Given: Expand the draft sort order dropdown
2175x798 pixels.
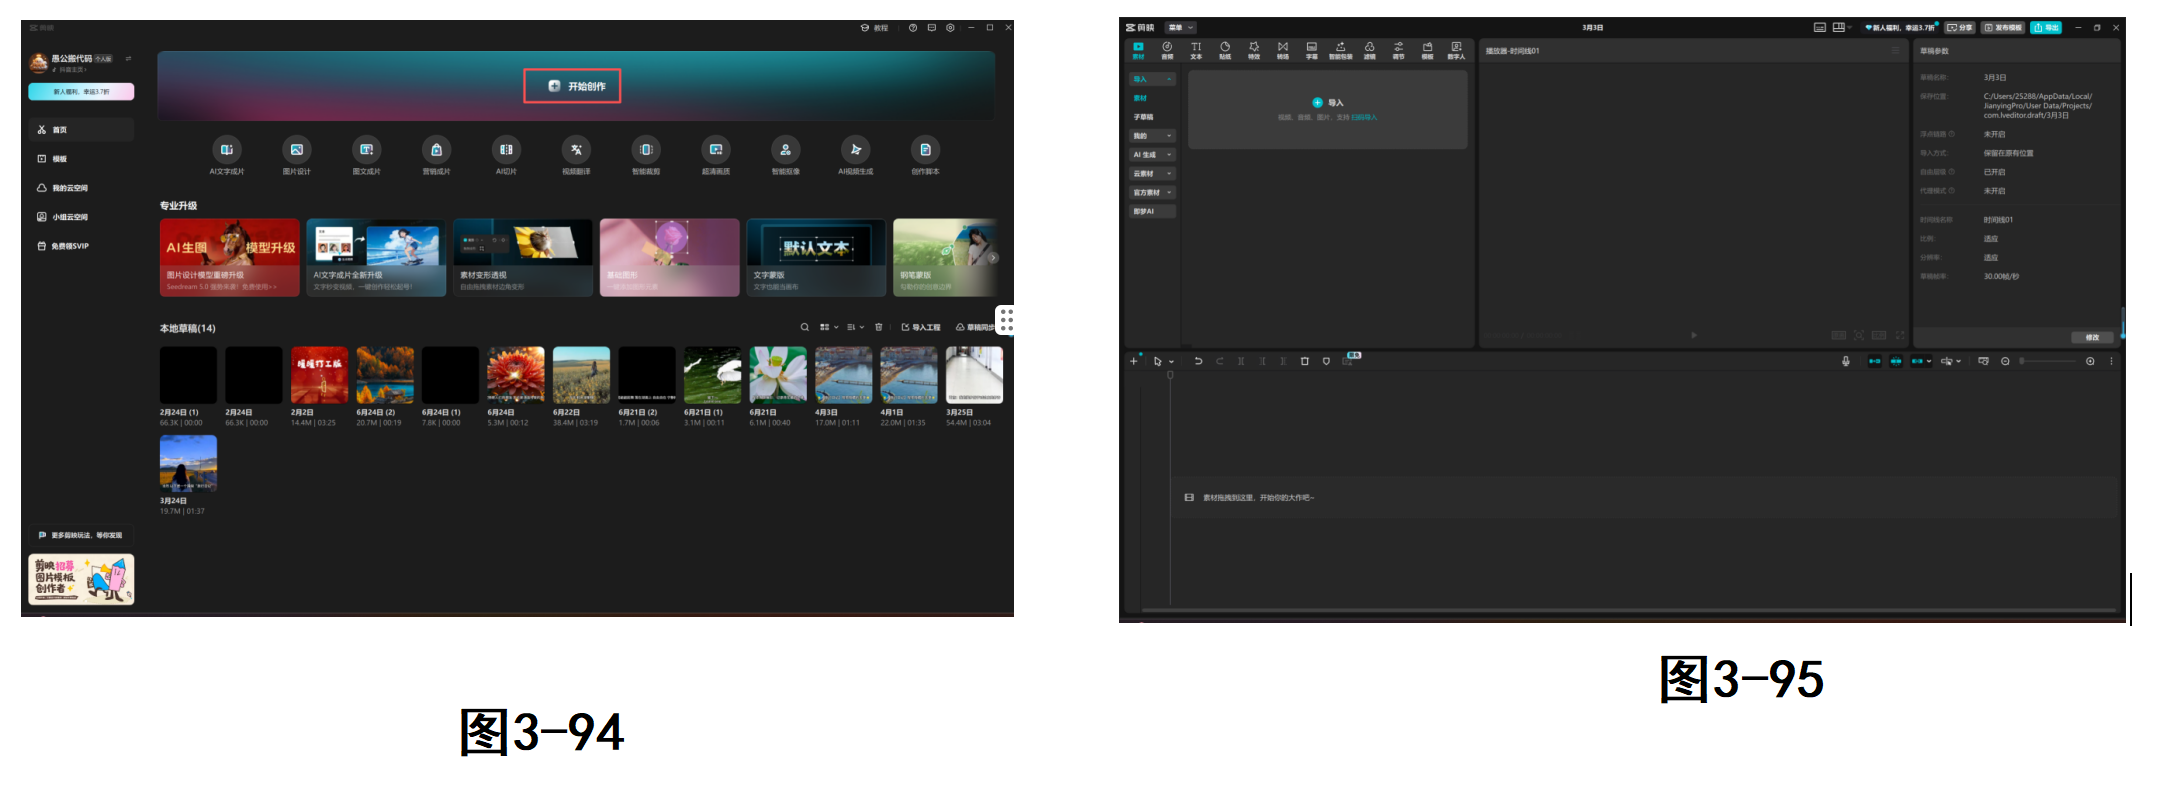Looking at the screenshot, I should [x=855, y=327].
